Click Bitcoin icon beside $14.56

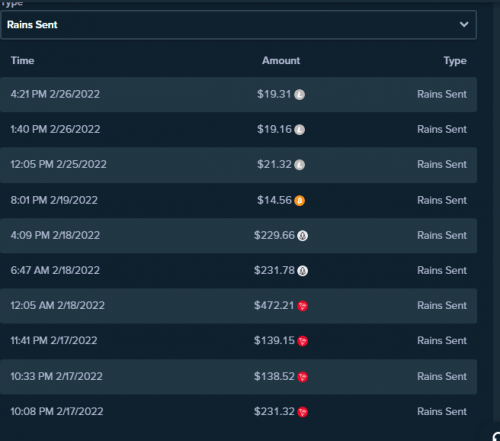tap(299, 201)
